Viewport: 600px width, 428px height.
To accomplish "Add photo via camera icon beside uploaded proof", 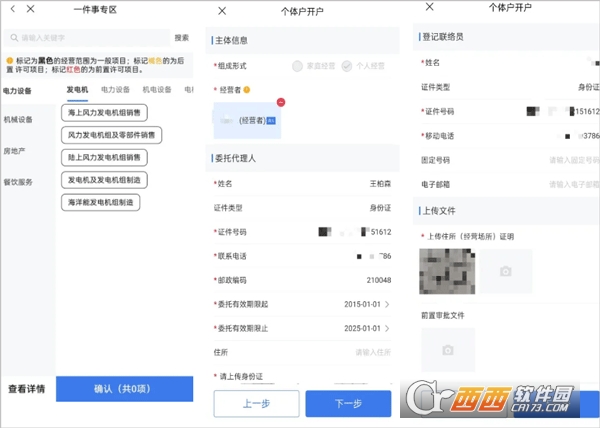I will (506, 272).
